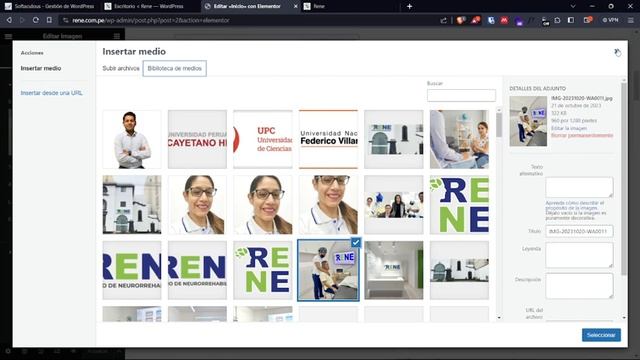Image resolution: width=640 pixels, height=360 pixels.
Task: Bookmark this page in the toolbar
Action: pos(49,20)
